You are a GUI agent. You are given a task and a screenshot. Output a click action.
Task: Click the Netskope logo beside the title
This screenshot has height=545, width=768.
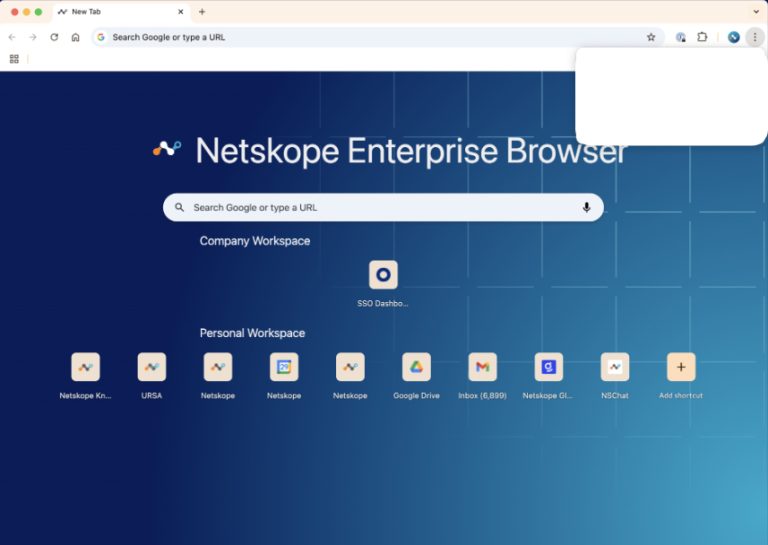[x=167, y=148]
